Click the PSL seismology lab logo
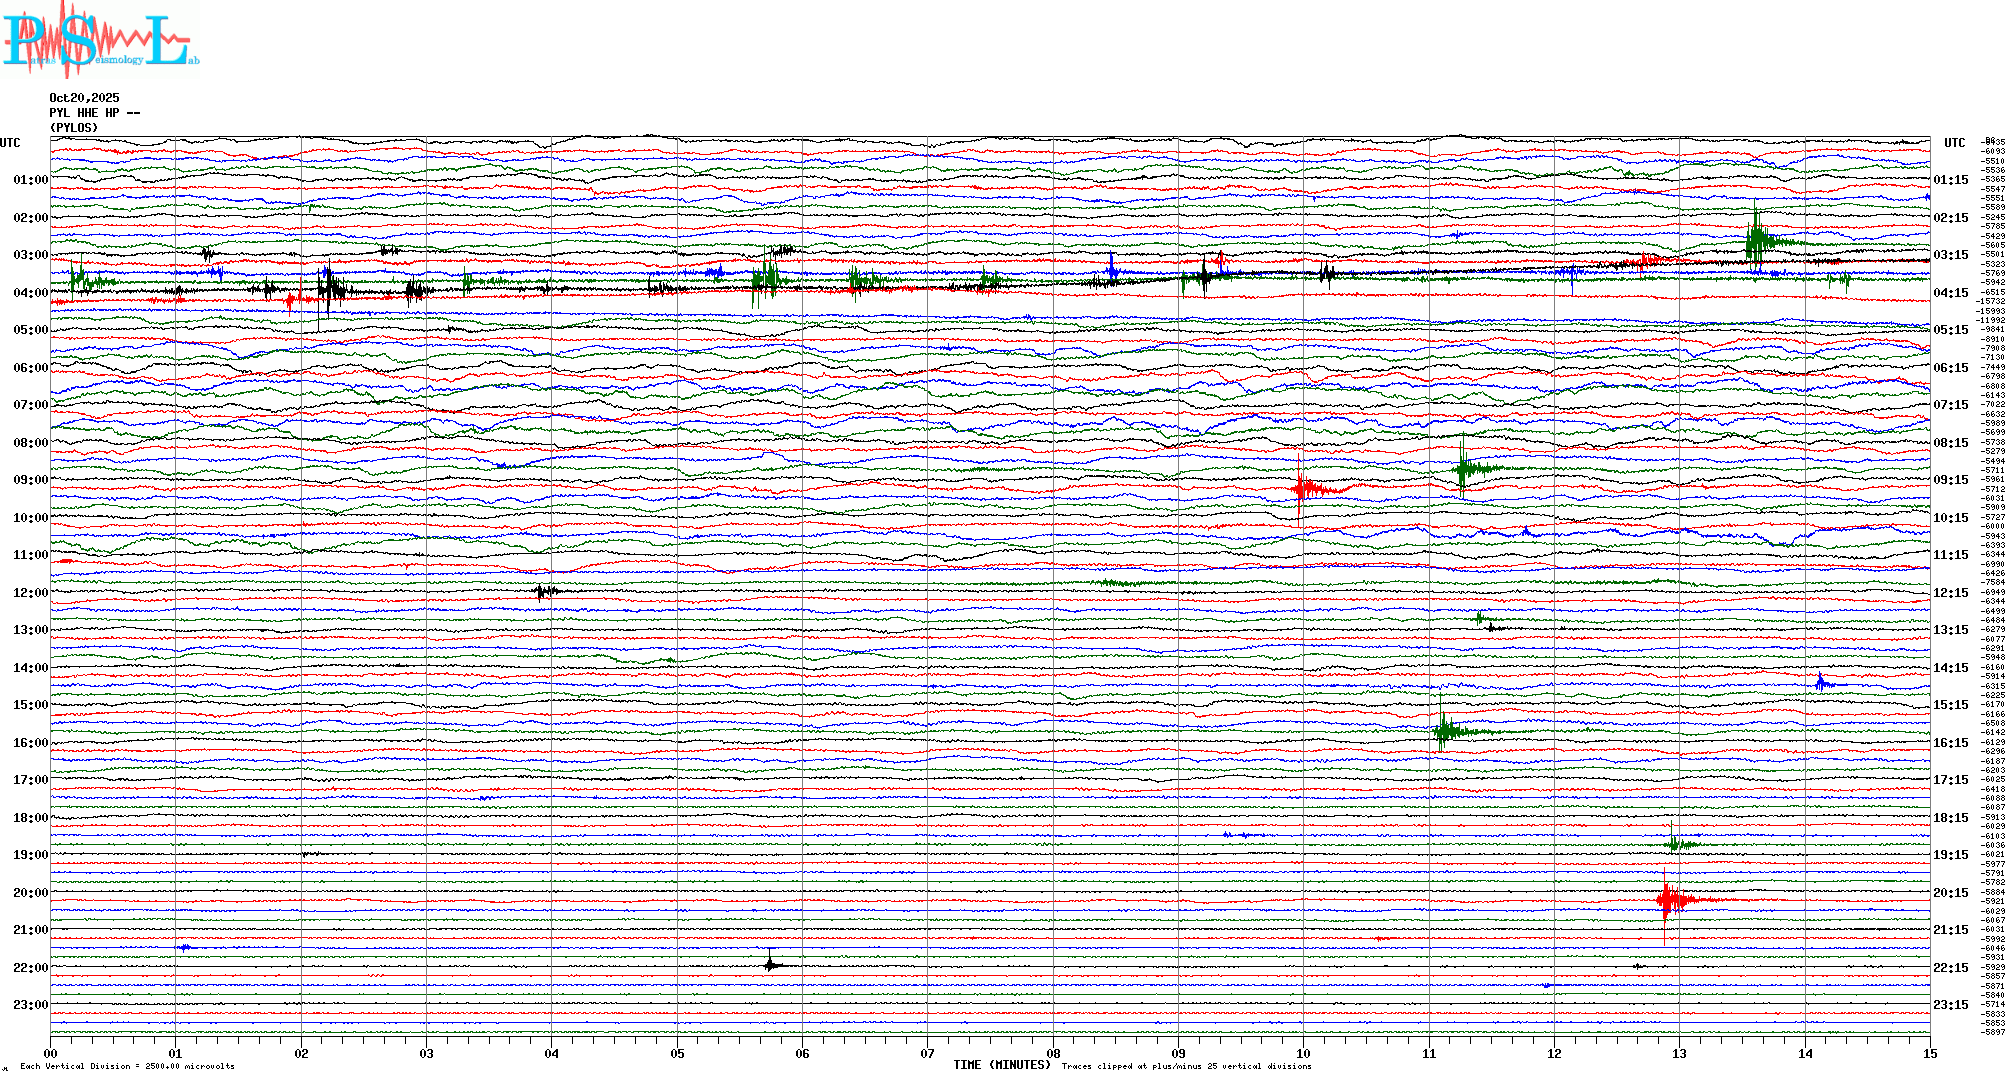 coord(100,40)
